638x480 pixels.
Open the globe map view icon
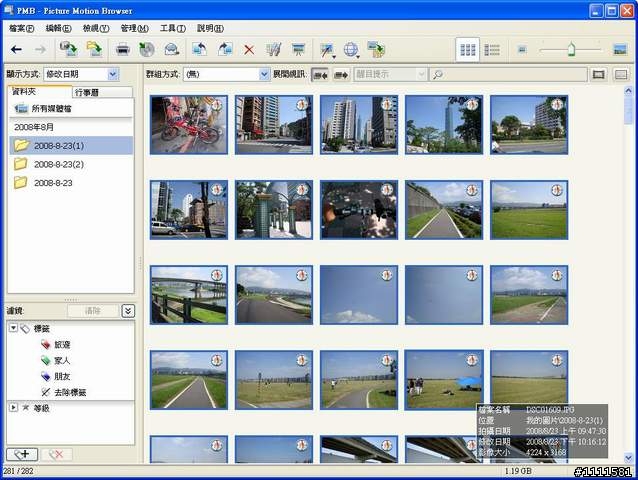(x=351, y=50)
